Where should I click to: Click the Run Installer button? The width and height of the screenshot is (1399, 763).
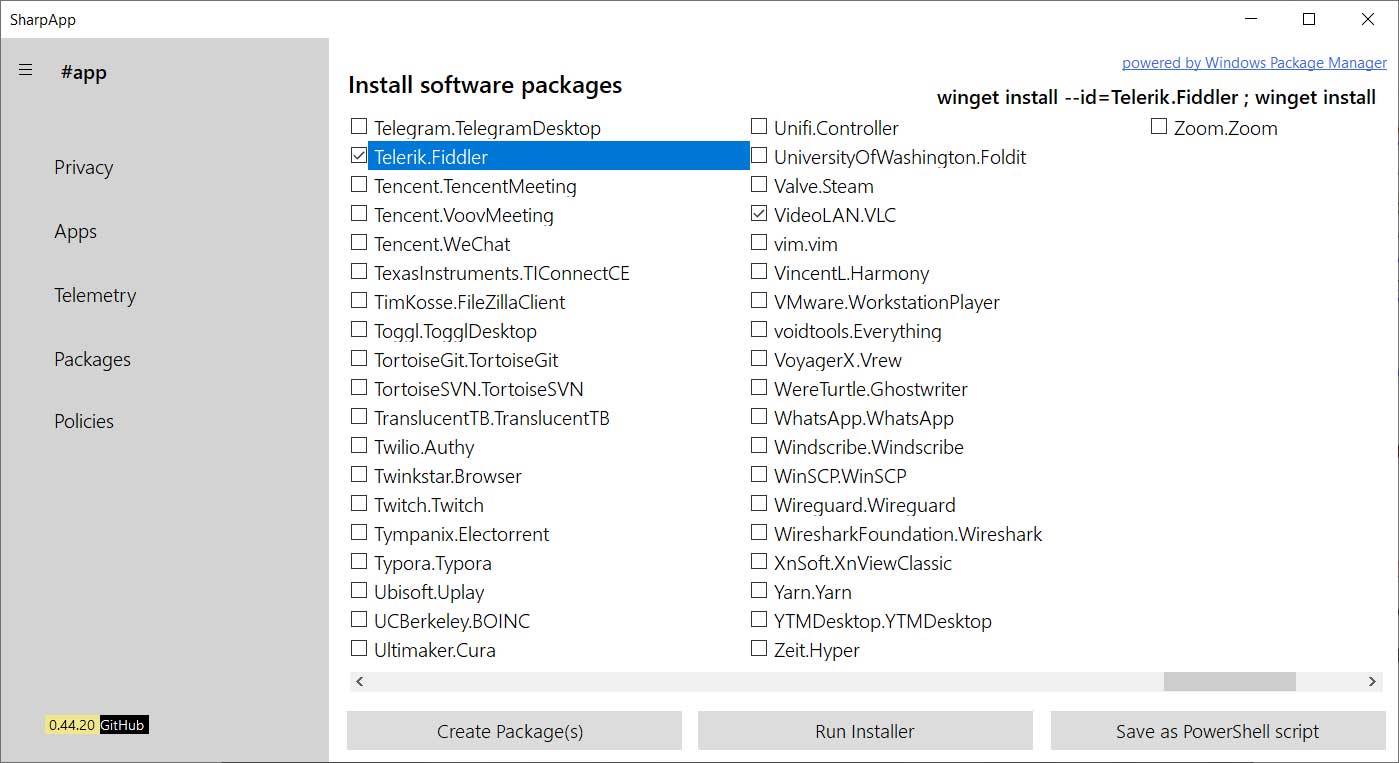(865, 731)
